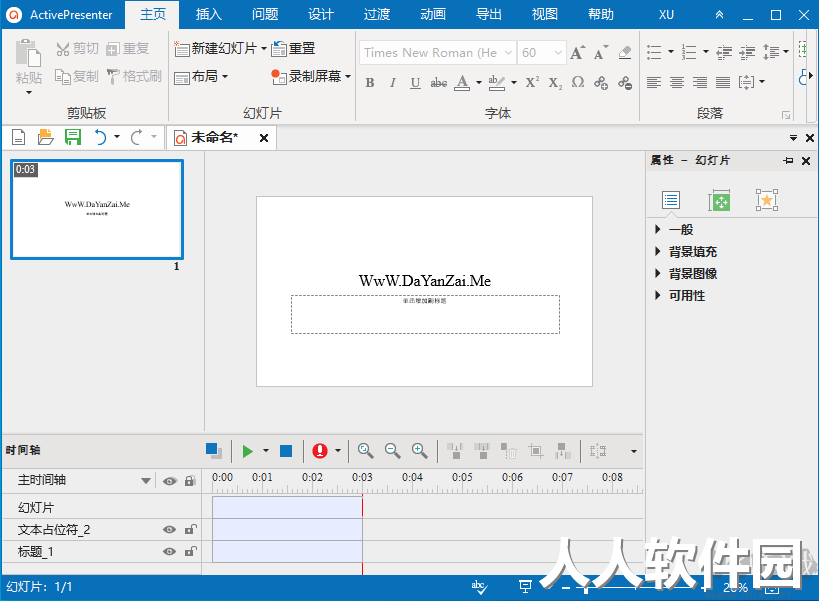
Task: Click the Underline formatting icon
Action: click(415, 83)
